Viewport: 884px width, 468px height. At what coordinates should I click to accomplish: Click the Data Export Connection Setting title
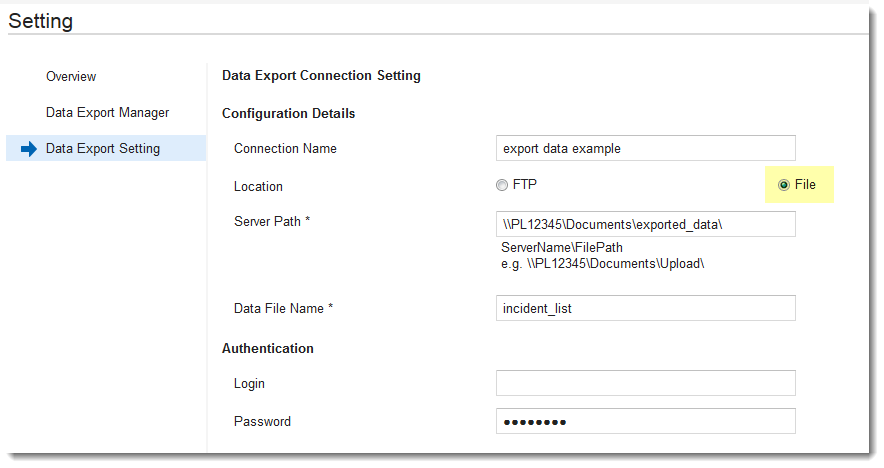(x=321, y=76)
